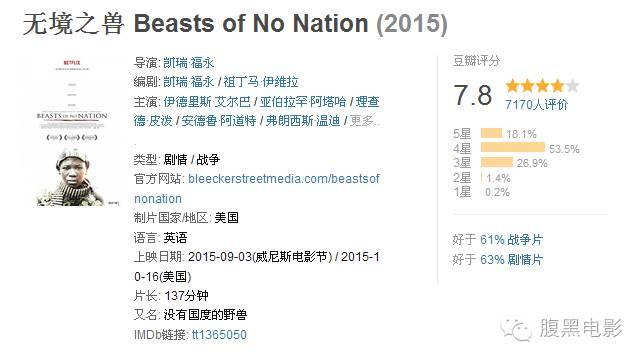Click the 7.8 rating score

pos(473,95)
